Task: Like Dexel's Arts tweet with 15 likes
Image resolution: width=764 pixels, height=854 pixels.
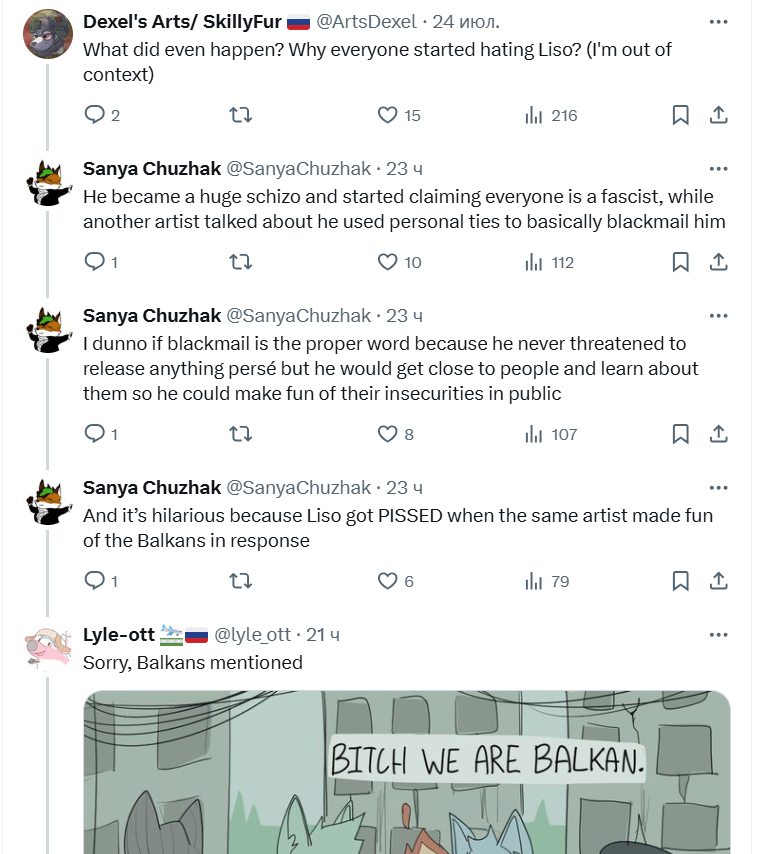Action: [x=388, y=115]
